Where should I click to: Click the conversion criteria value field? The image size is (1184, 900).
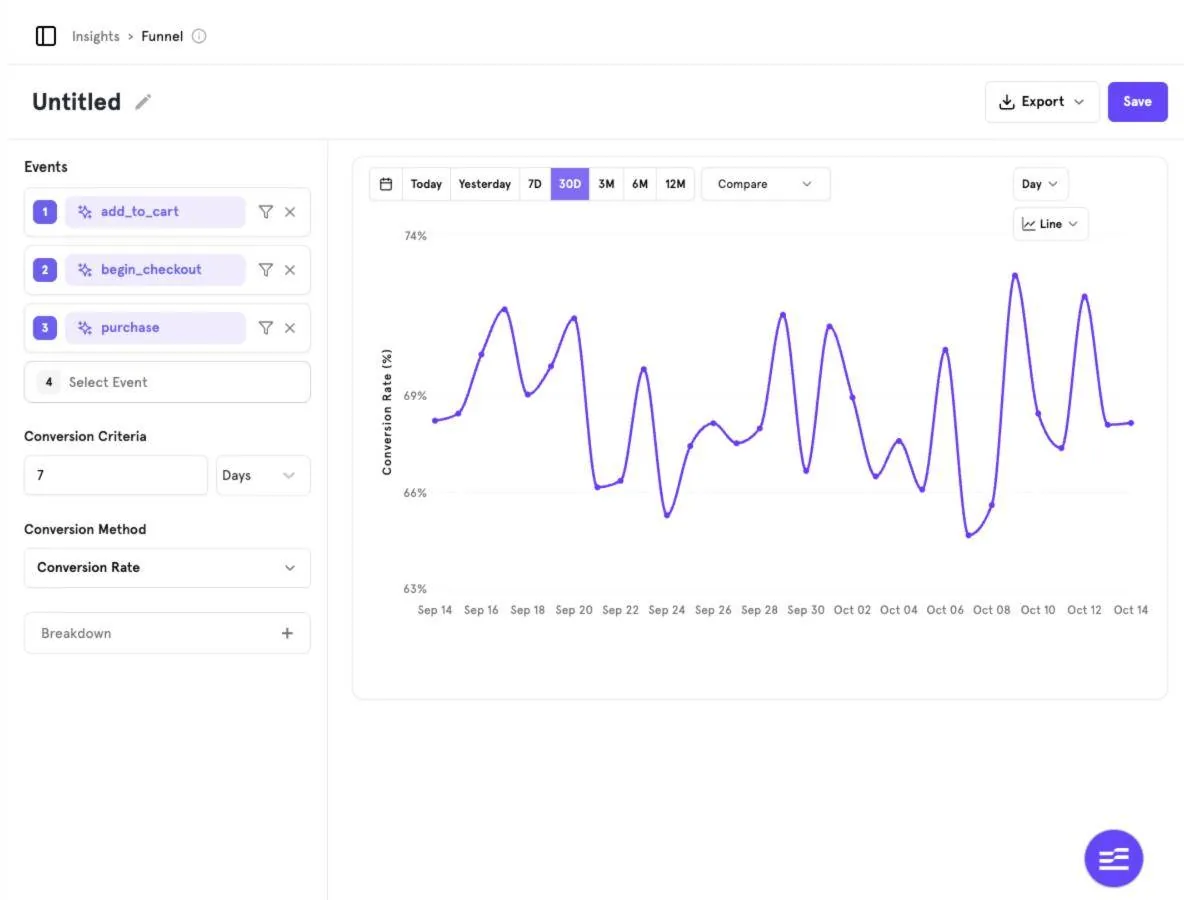pyautogui.click(x=116, y=476)
